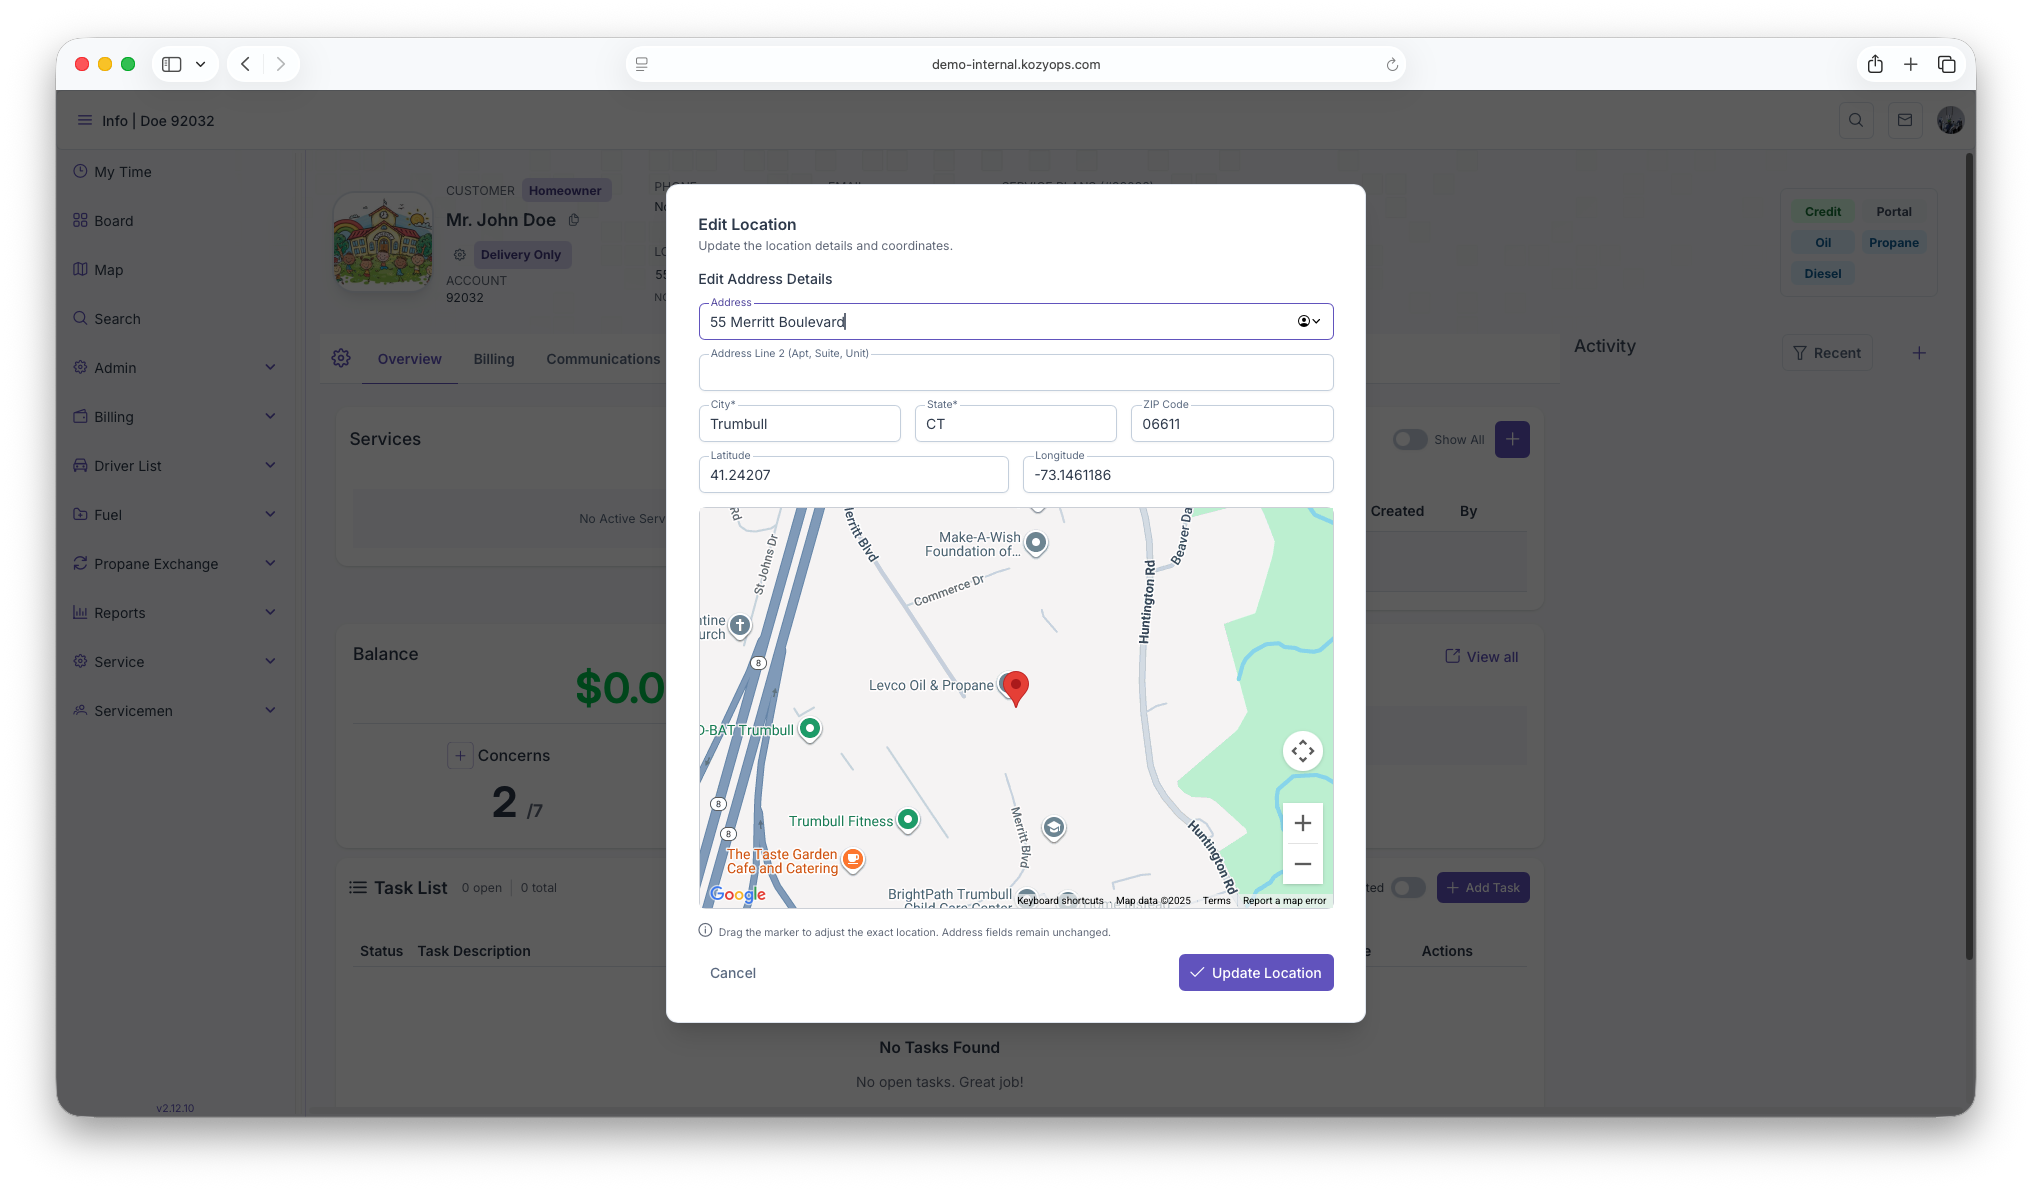
Task: Click into the Latitude field
Action: coord(853,475)
